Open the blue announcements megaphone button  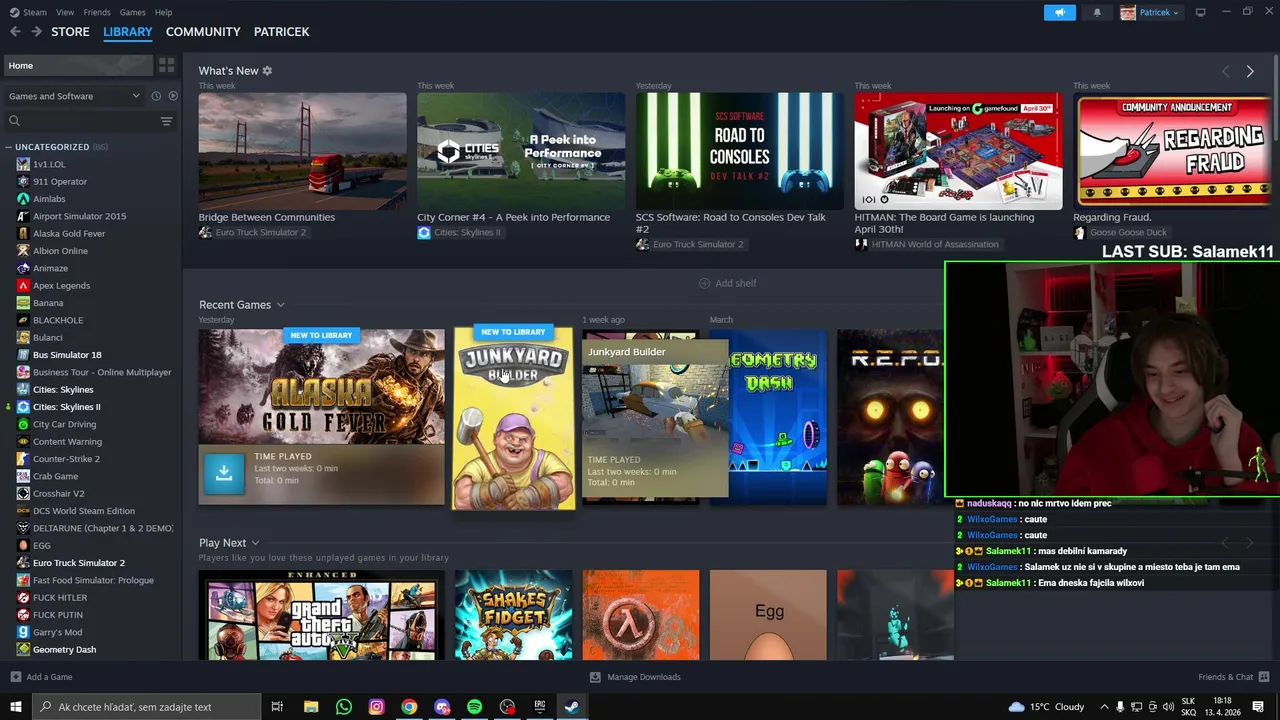(1059, 12)
